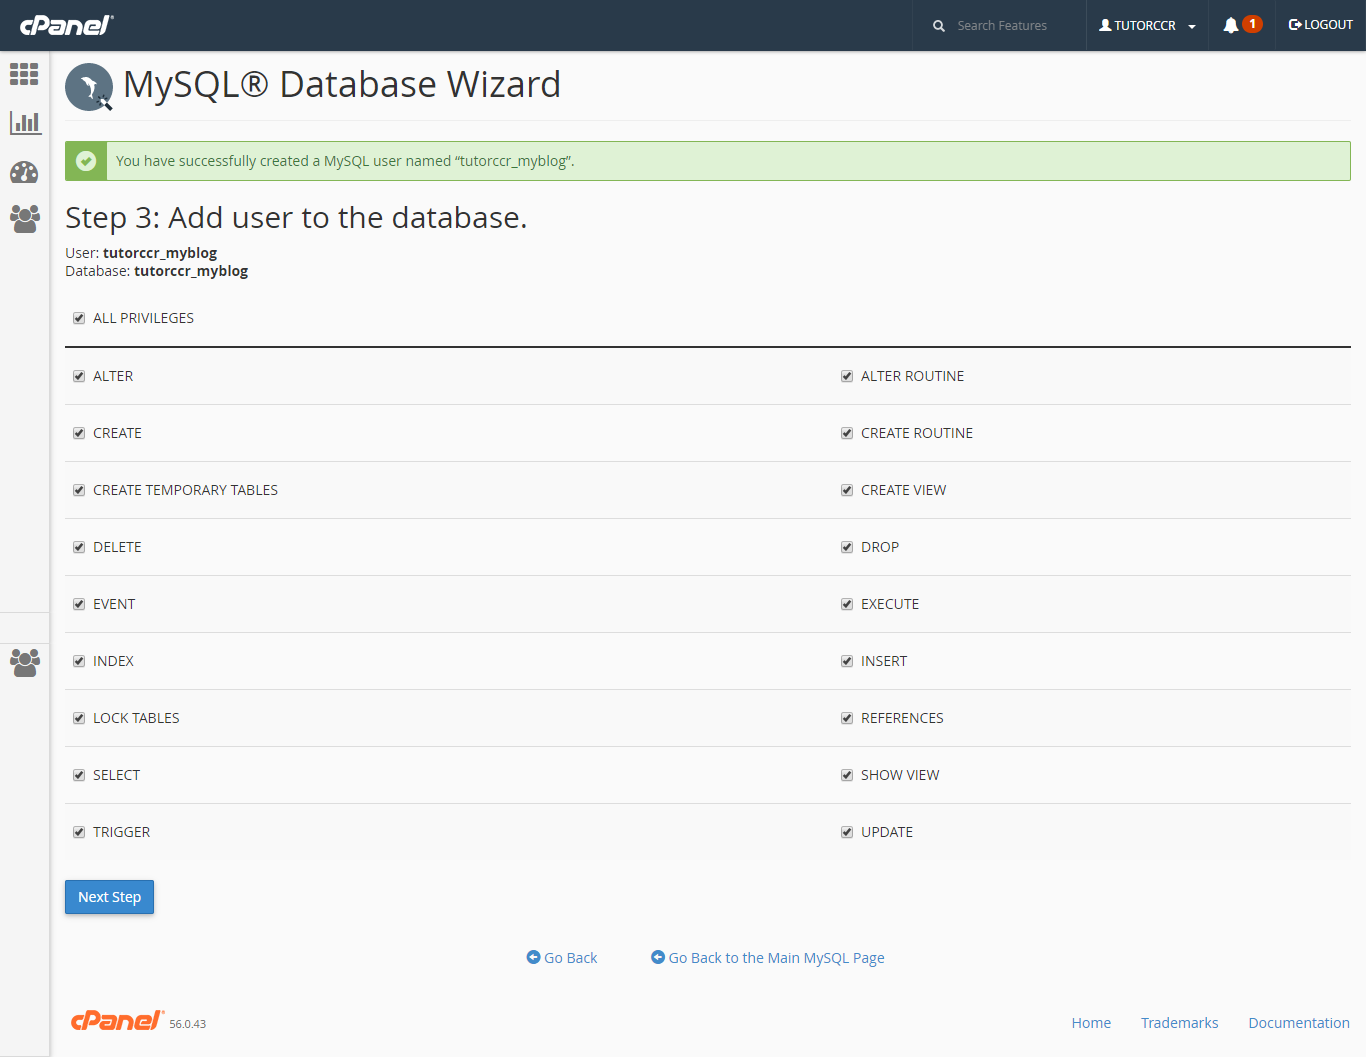
Task: Click the success message about tutorccr_myblog
Action: (x=345, y=161)
